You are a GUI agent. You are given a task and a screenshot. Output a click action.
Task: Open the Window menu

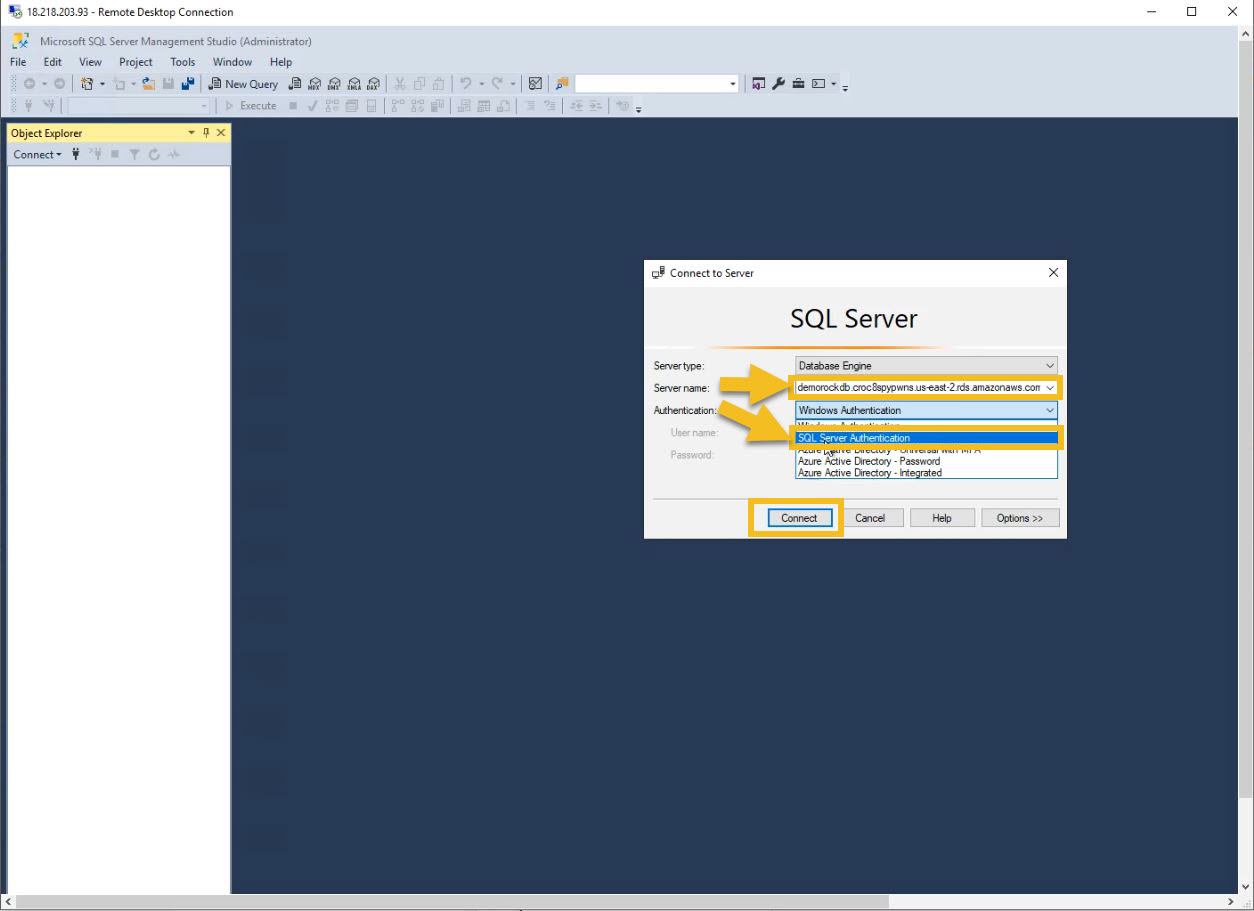pos(232,62)
